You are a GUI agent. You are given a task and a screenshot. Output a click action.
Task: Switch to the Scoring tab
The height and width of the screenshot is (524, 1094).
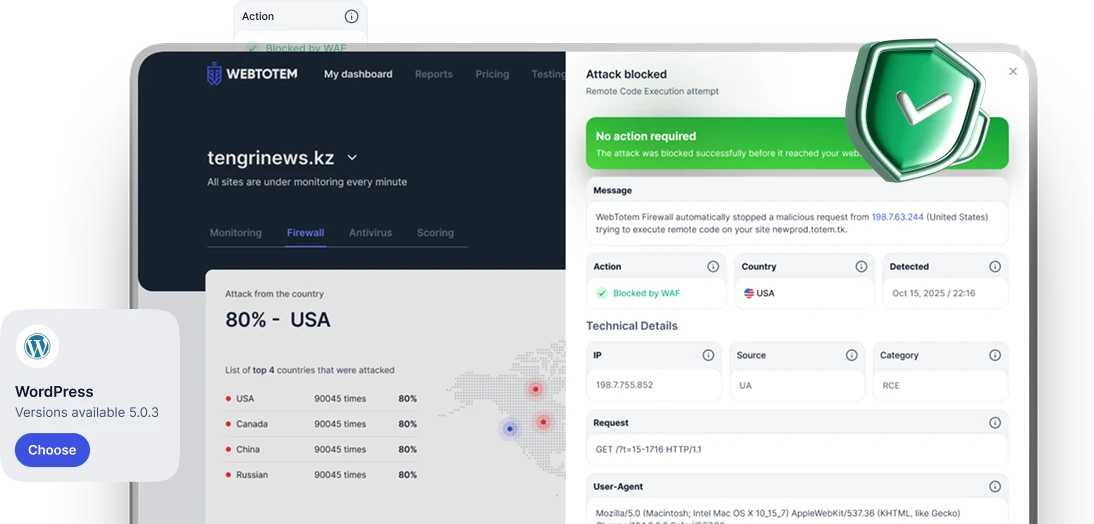pyautogui.click(x=435, y=233)
